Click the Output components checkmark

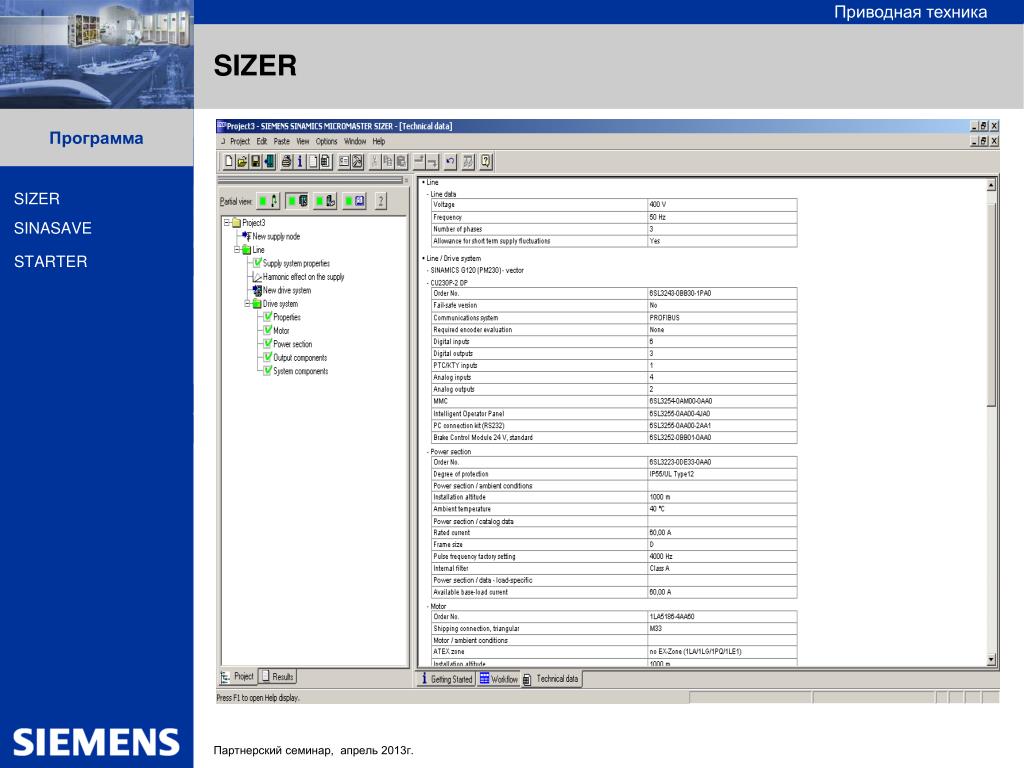pyautogui.click(x=268, y=357)
